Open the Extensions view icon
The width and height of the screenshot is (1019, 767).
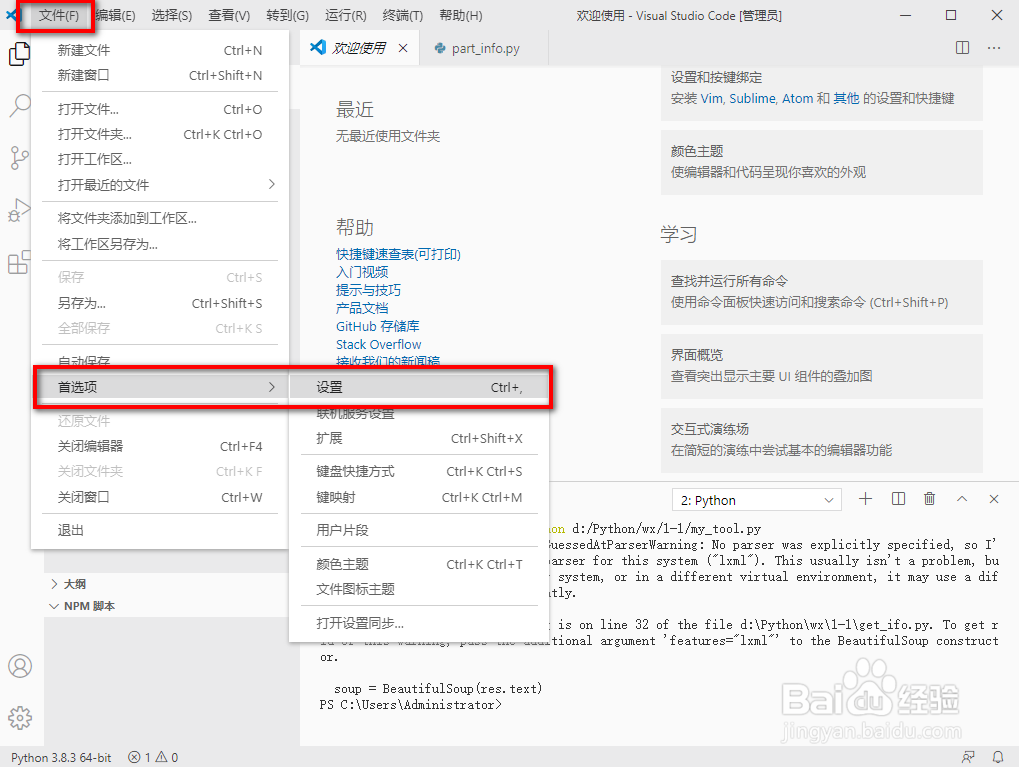(x=19, y=262)
